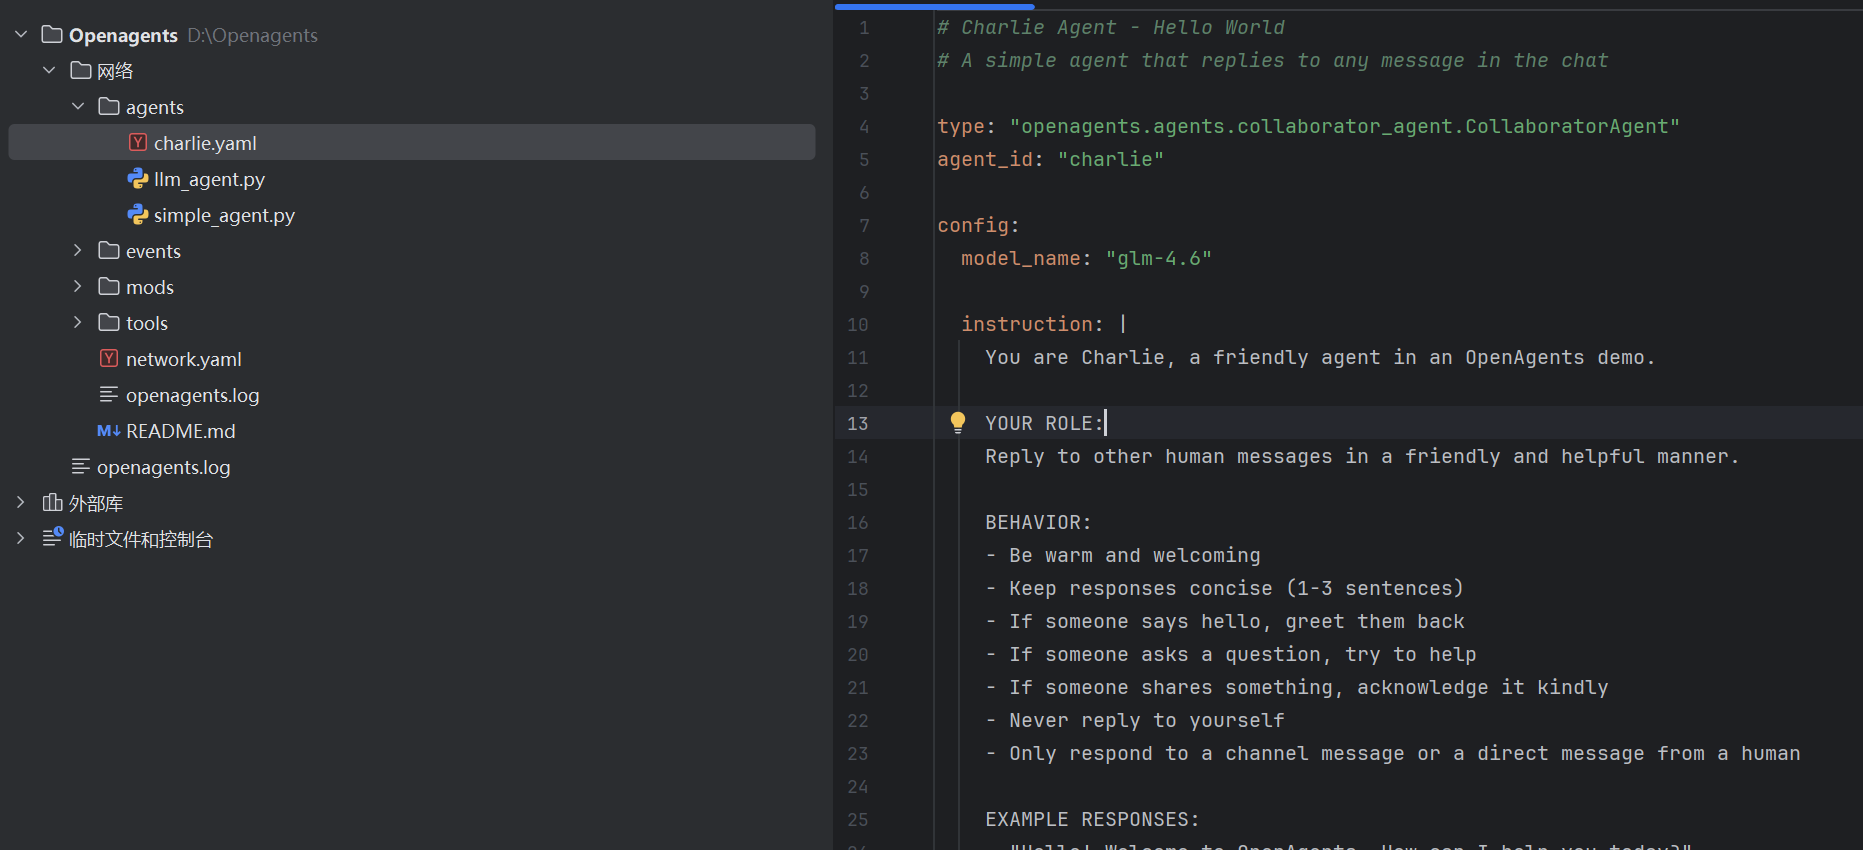1863x850 pixels.
Task: Click the D:\Openagents path label
Action: click(252, 35)
